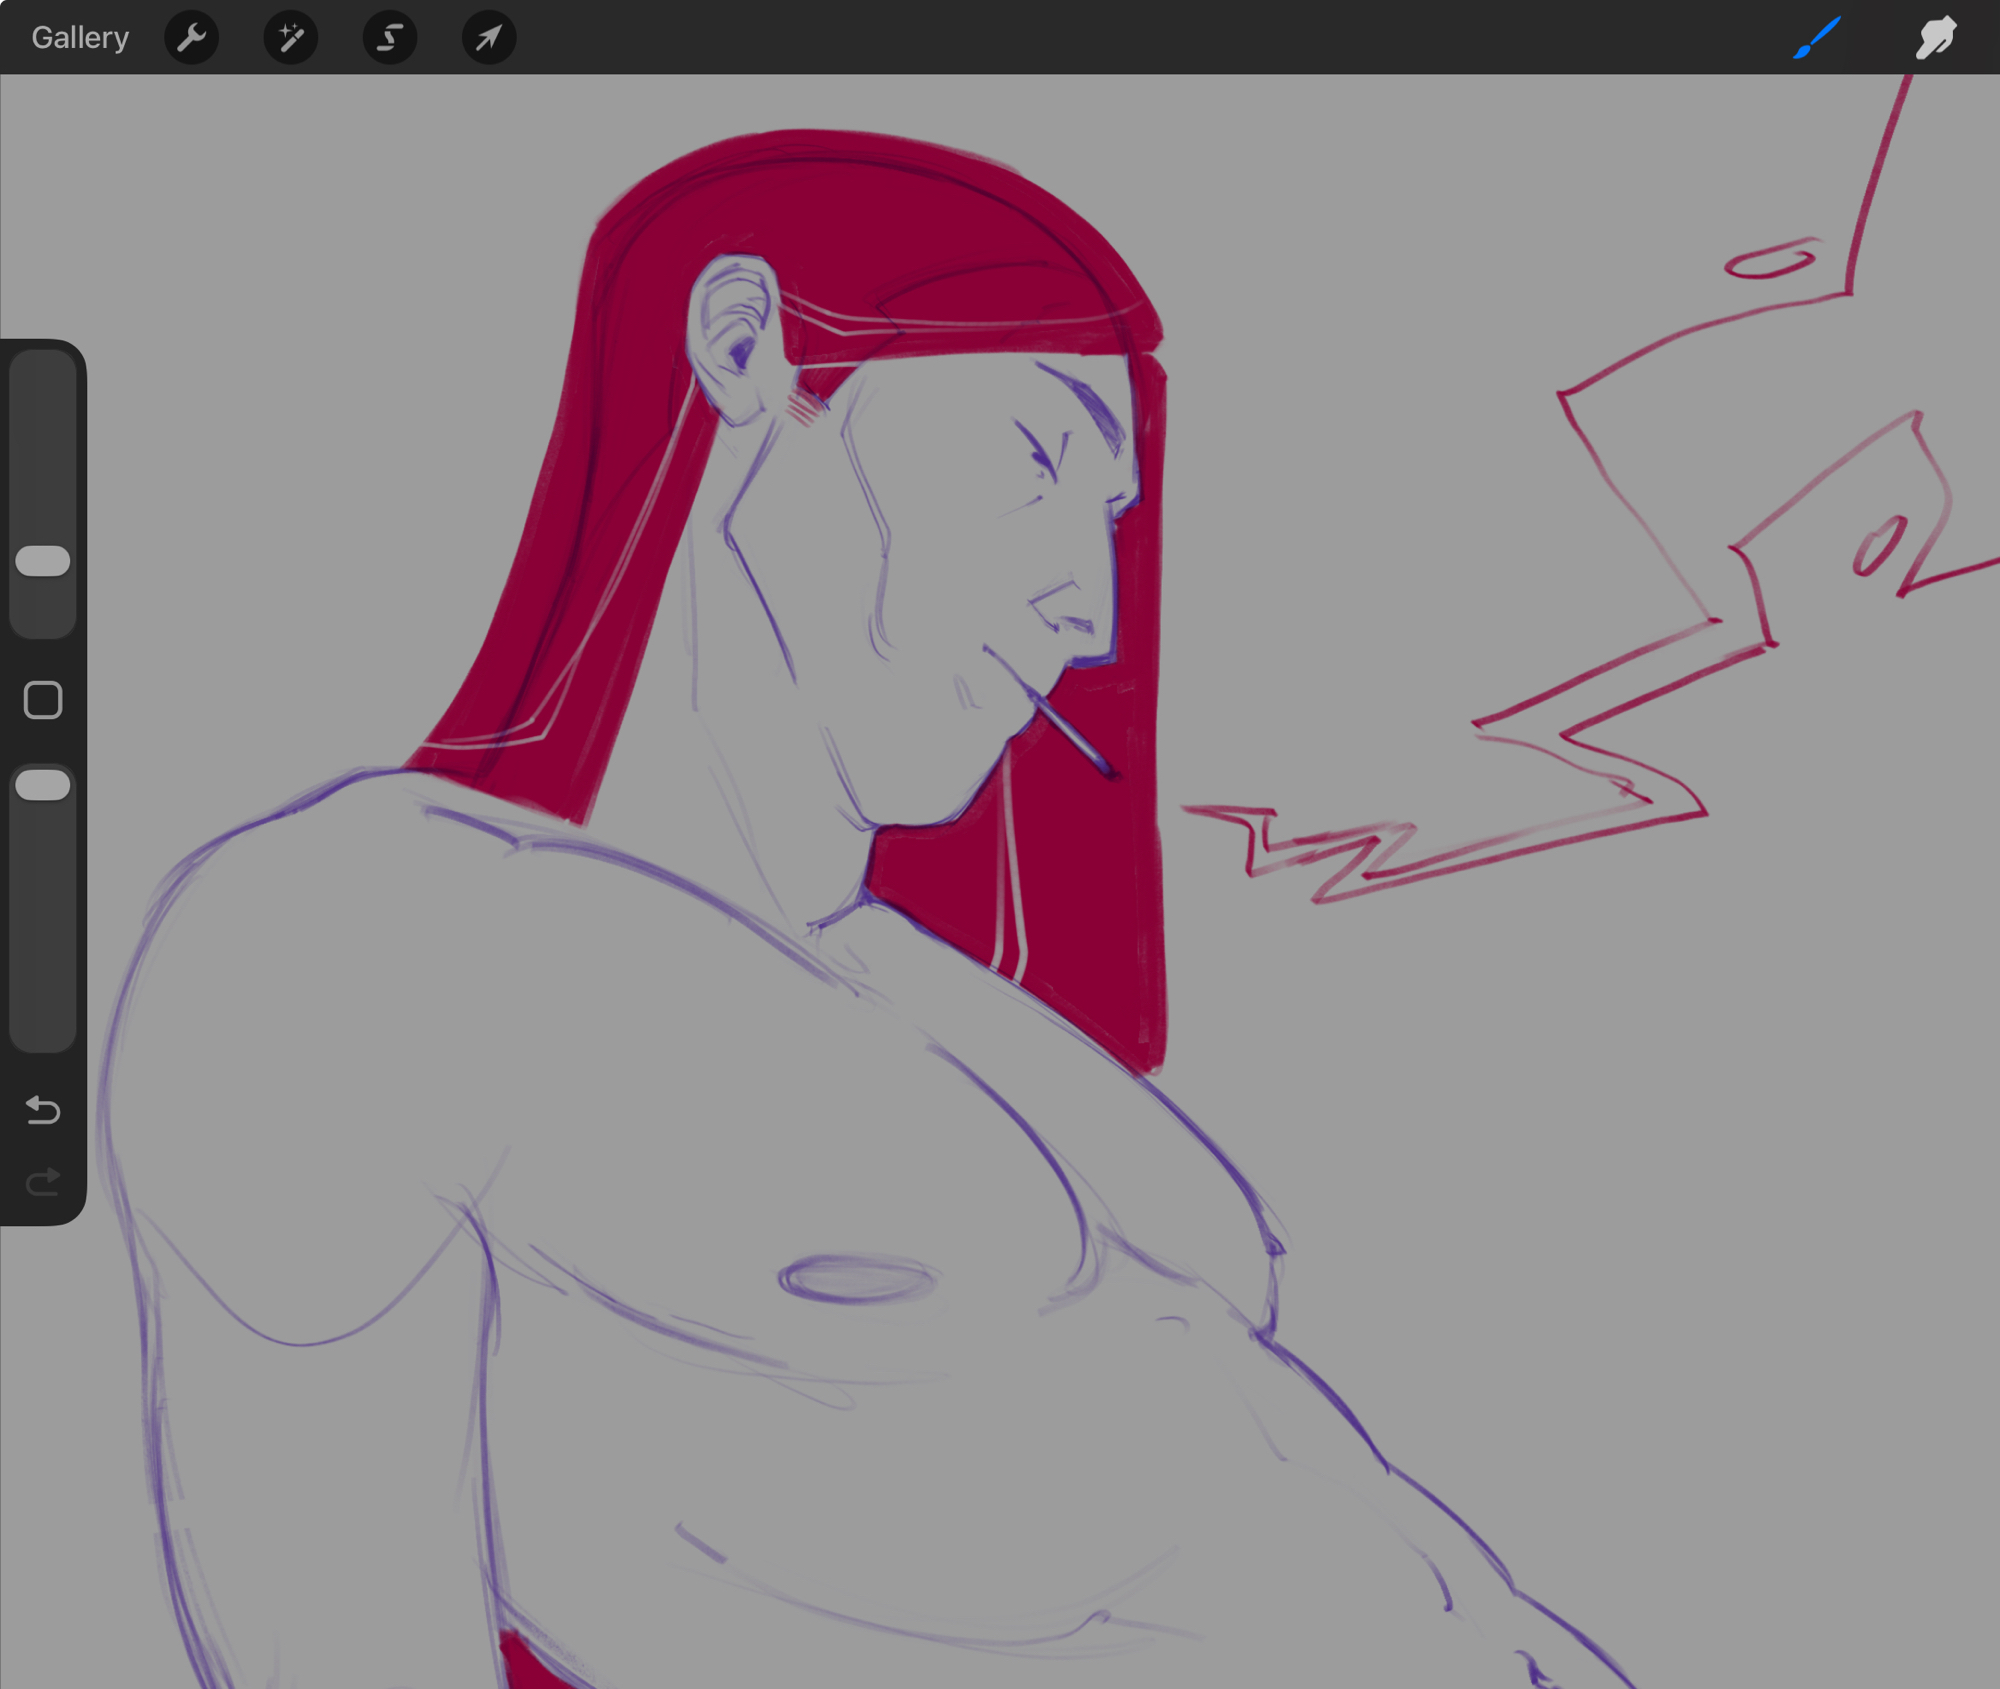Activate the Transform arrow tool

(488, 38)
